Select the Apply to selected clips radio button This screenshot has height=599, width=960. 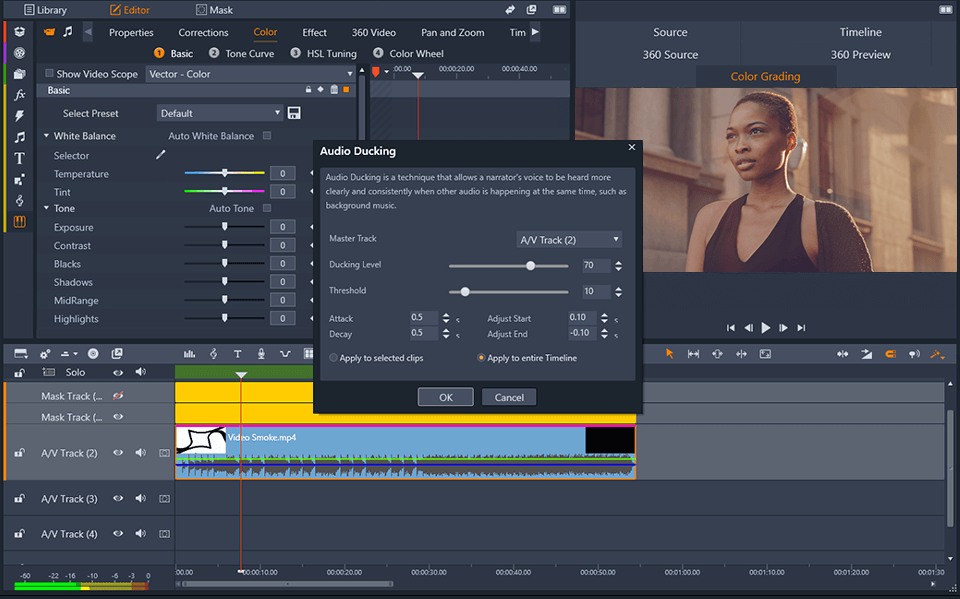point(334,358)
